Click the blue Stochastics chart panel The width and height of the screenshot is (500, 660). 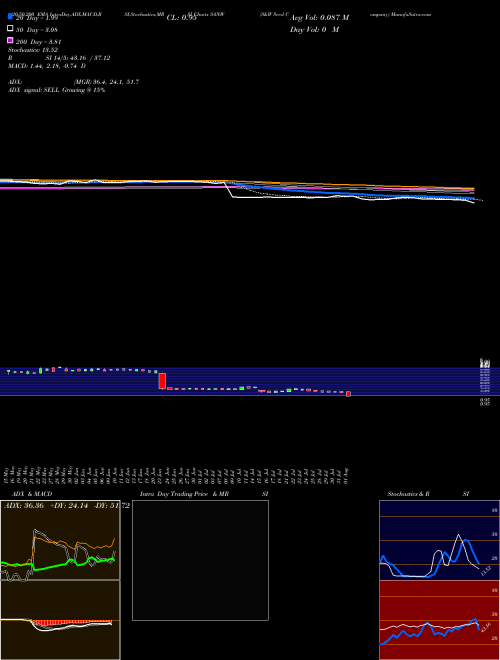pos(439,540)
